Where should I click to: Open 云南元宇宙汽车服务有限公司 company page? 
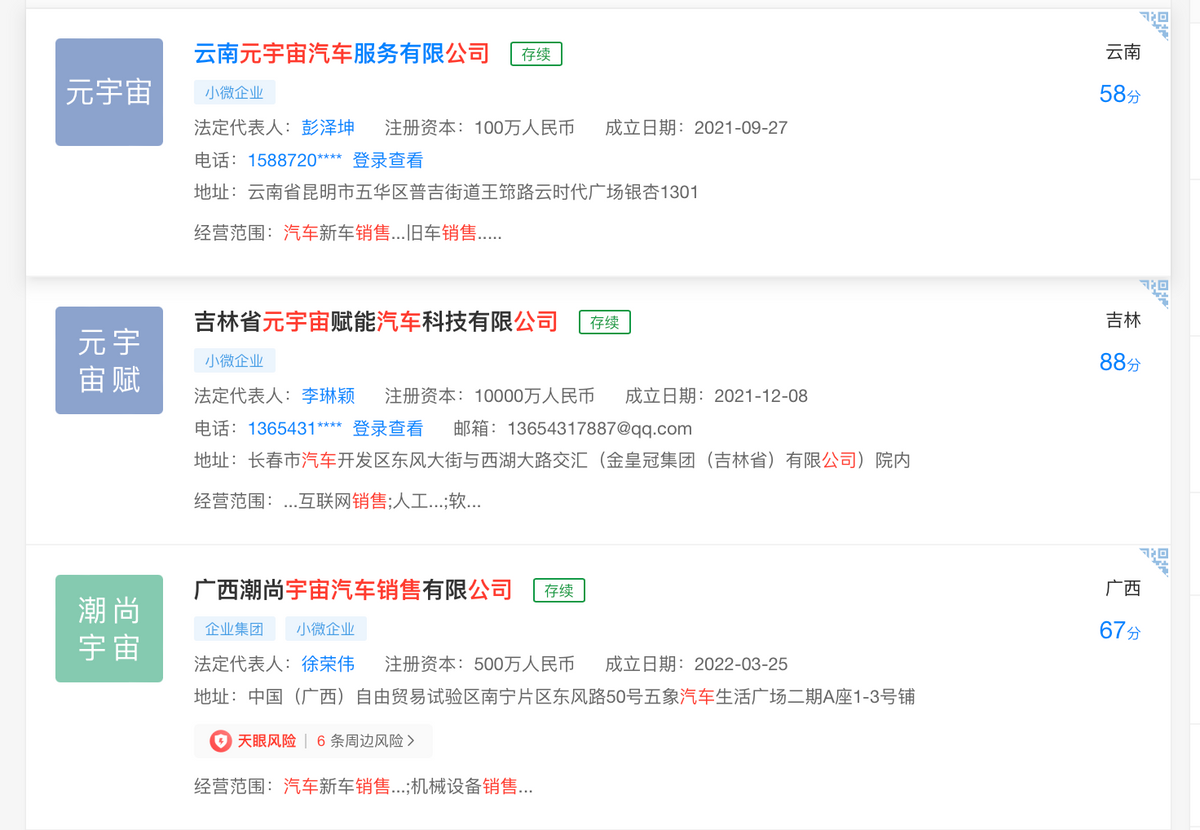pos(341,53)
